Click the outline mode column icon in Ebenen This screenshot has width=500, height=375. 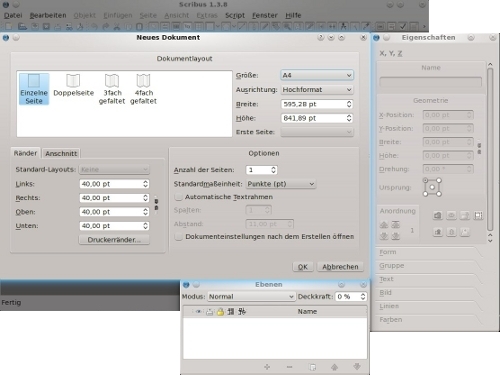coord(242,312)
